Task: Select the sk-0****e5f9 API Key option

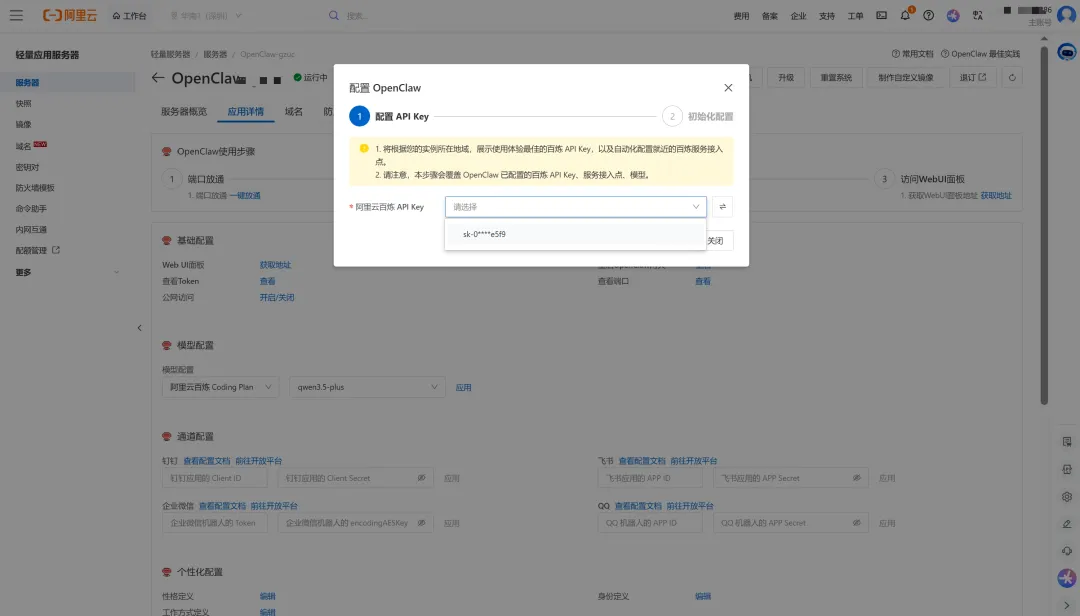Action: 576,234
